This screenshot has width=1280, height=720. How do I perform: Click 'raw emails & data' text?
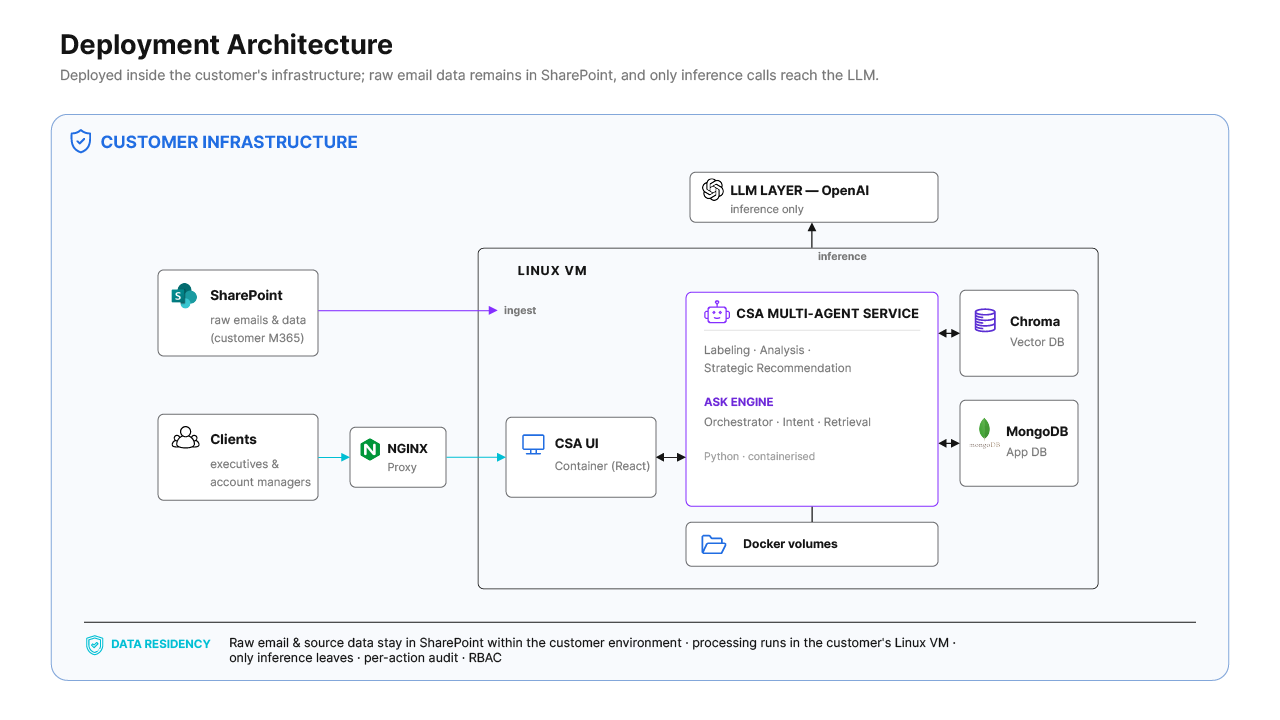click(x=258, y=320)
